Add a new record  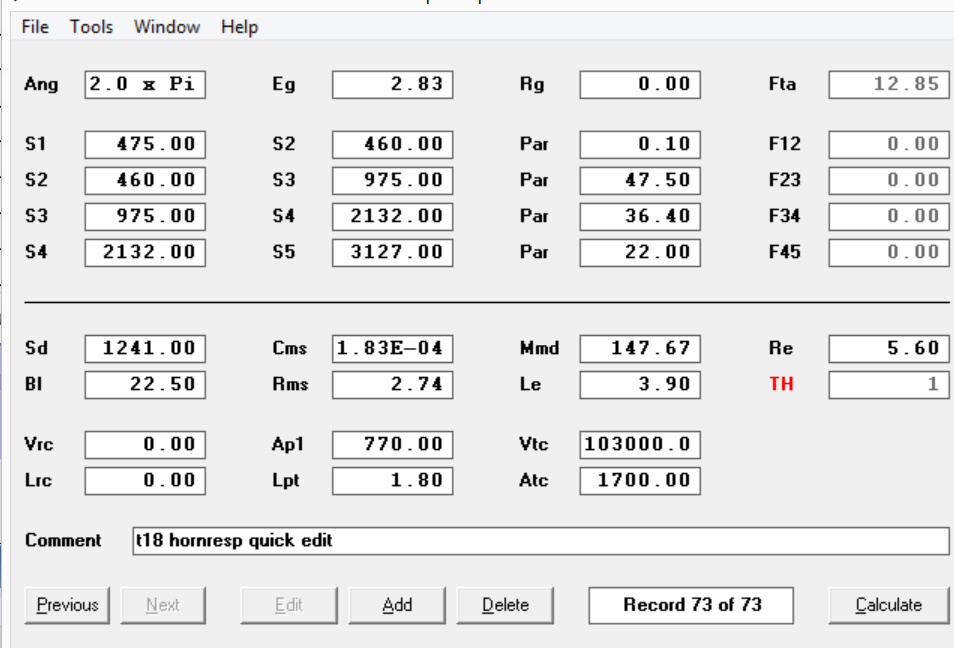click(397, 605)
